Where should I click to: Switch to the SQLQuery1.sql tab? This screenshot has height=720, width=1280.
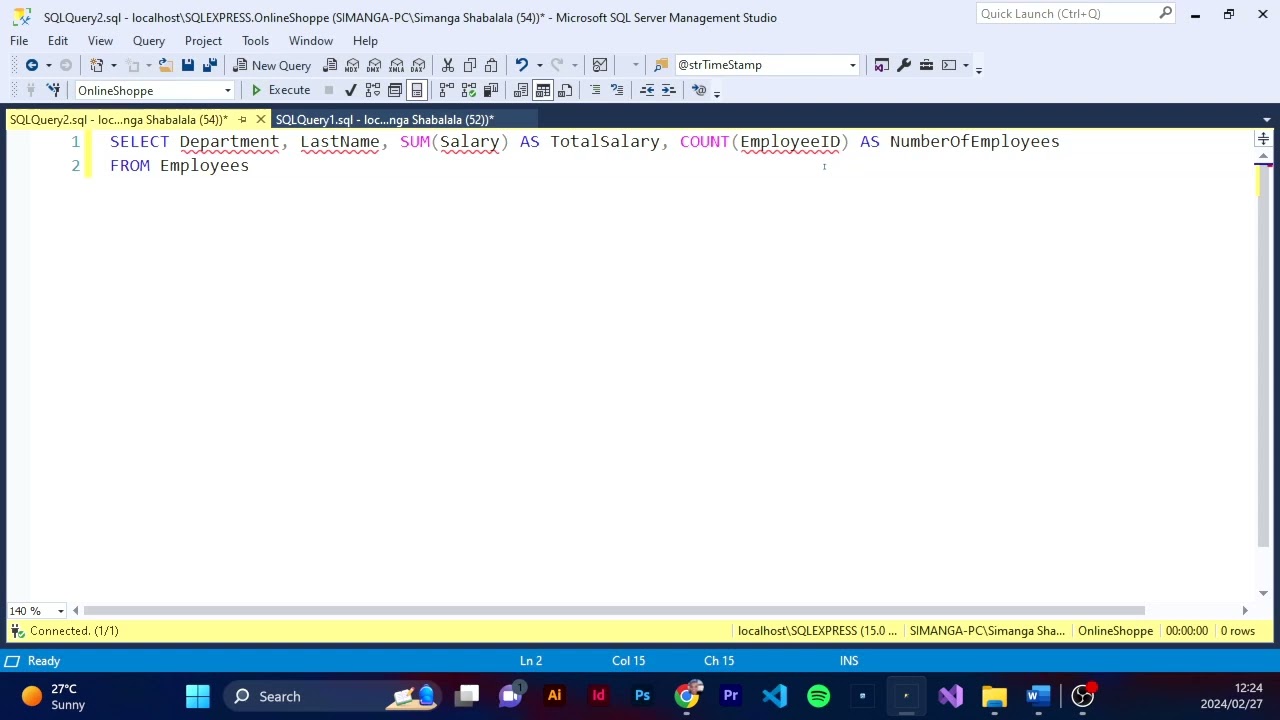click(x=385, y=120)
